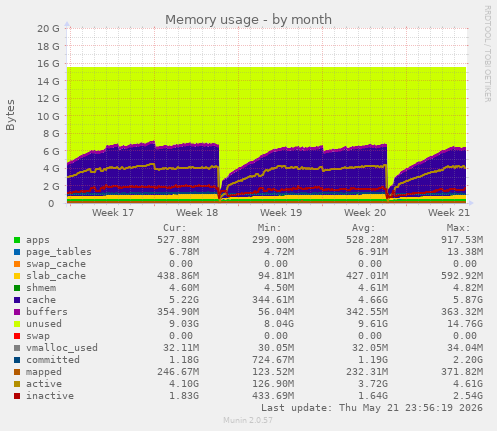Click the 'Week 19' axis label
Viewport: 497px width, 431px height.
tap(281, 213)
